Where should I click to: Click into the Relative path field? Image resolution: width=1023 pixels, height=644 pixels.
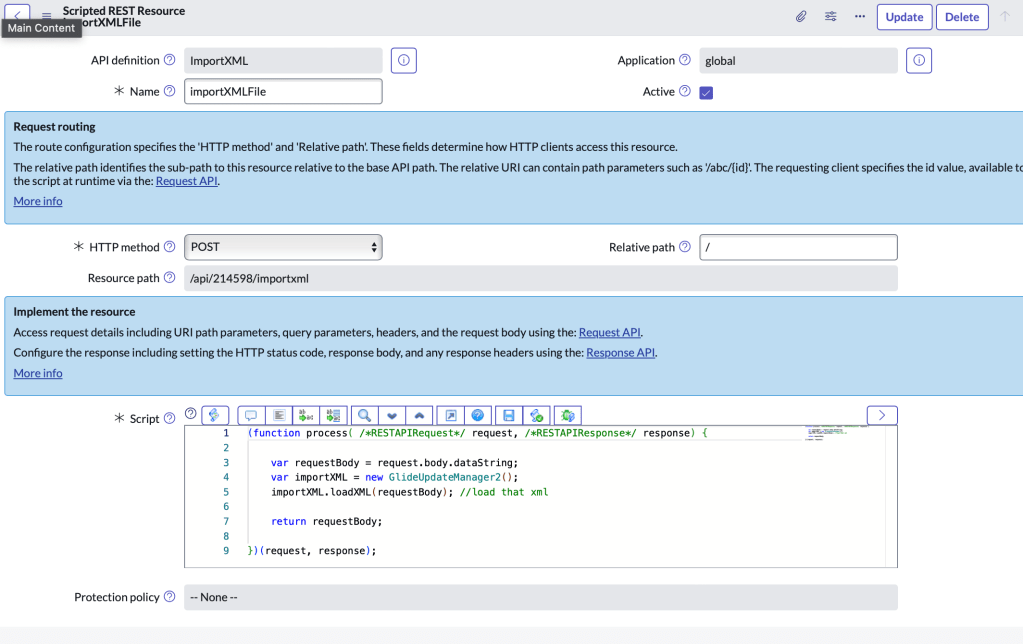[x=797, y=247]
